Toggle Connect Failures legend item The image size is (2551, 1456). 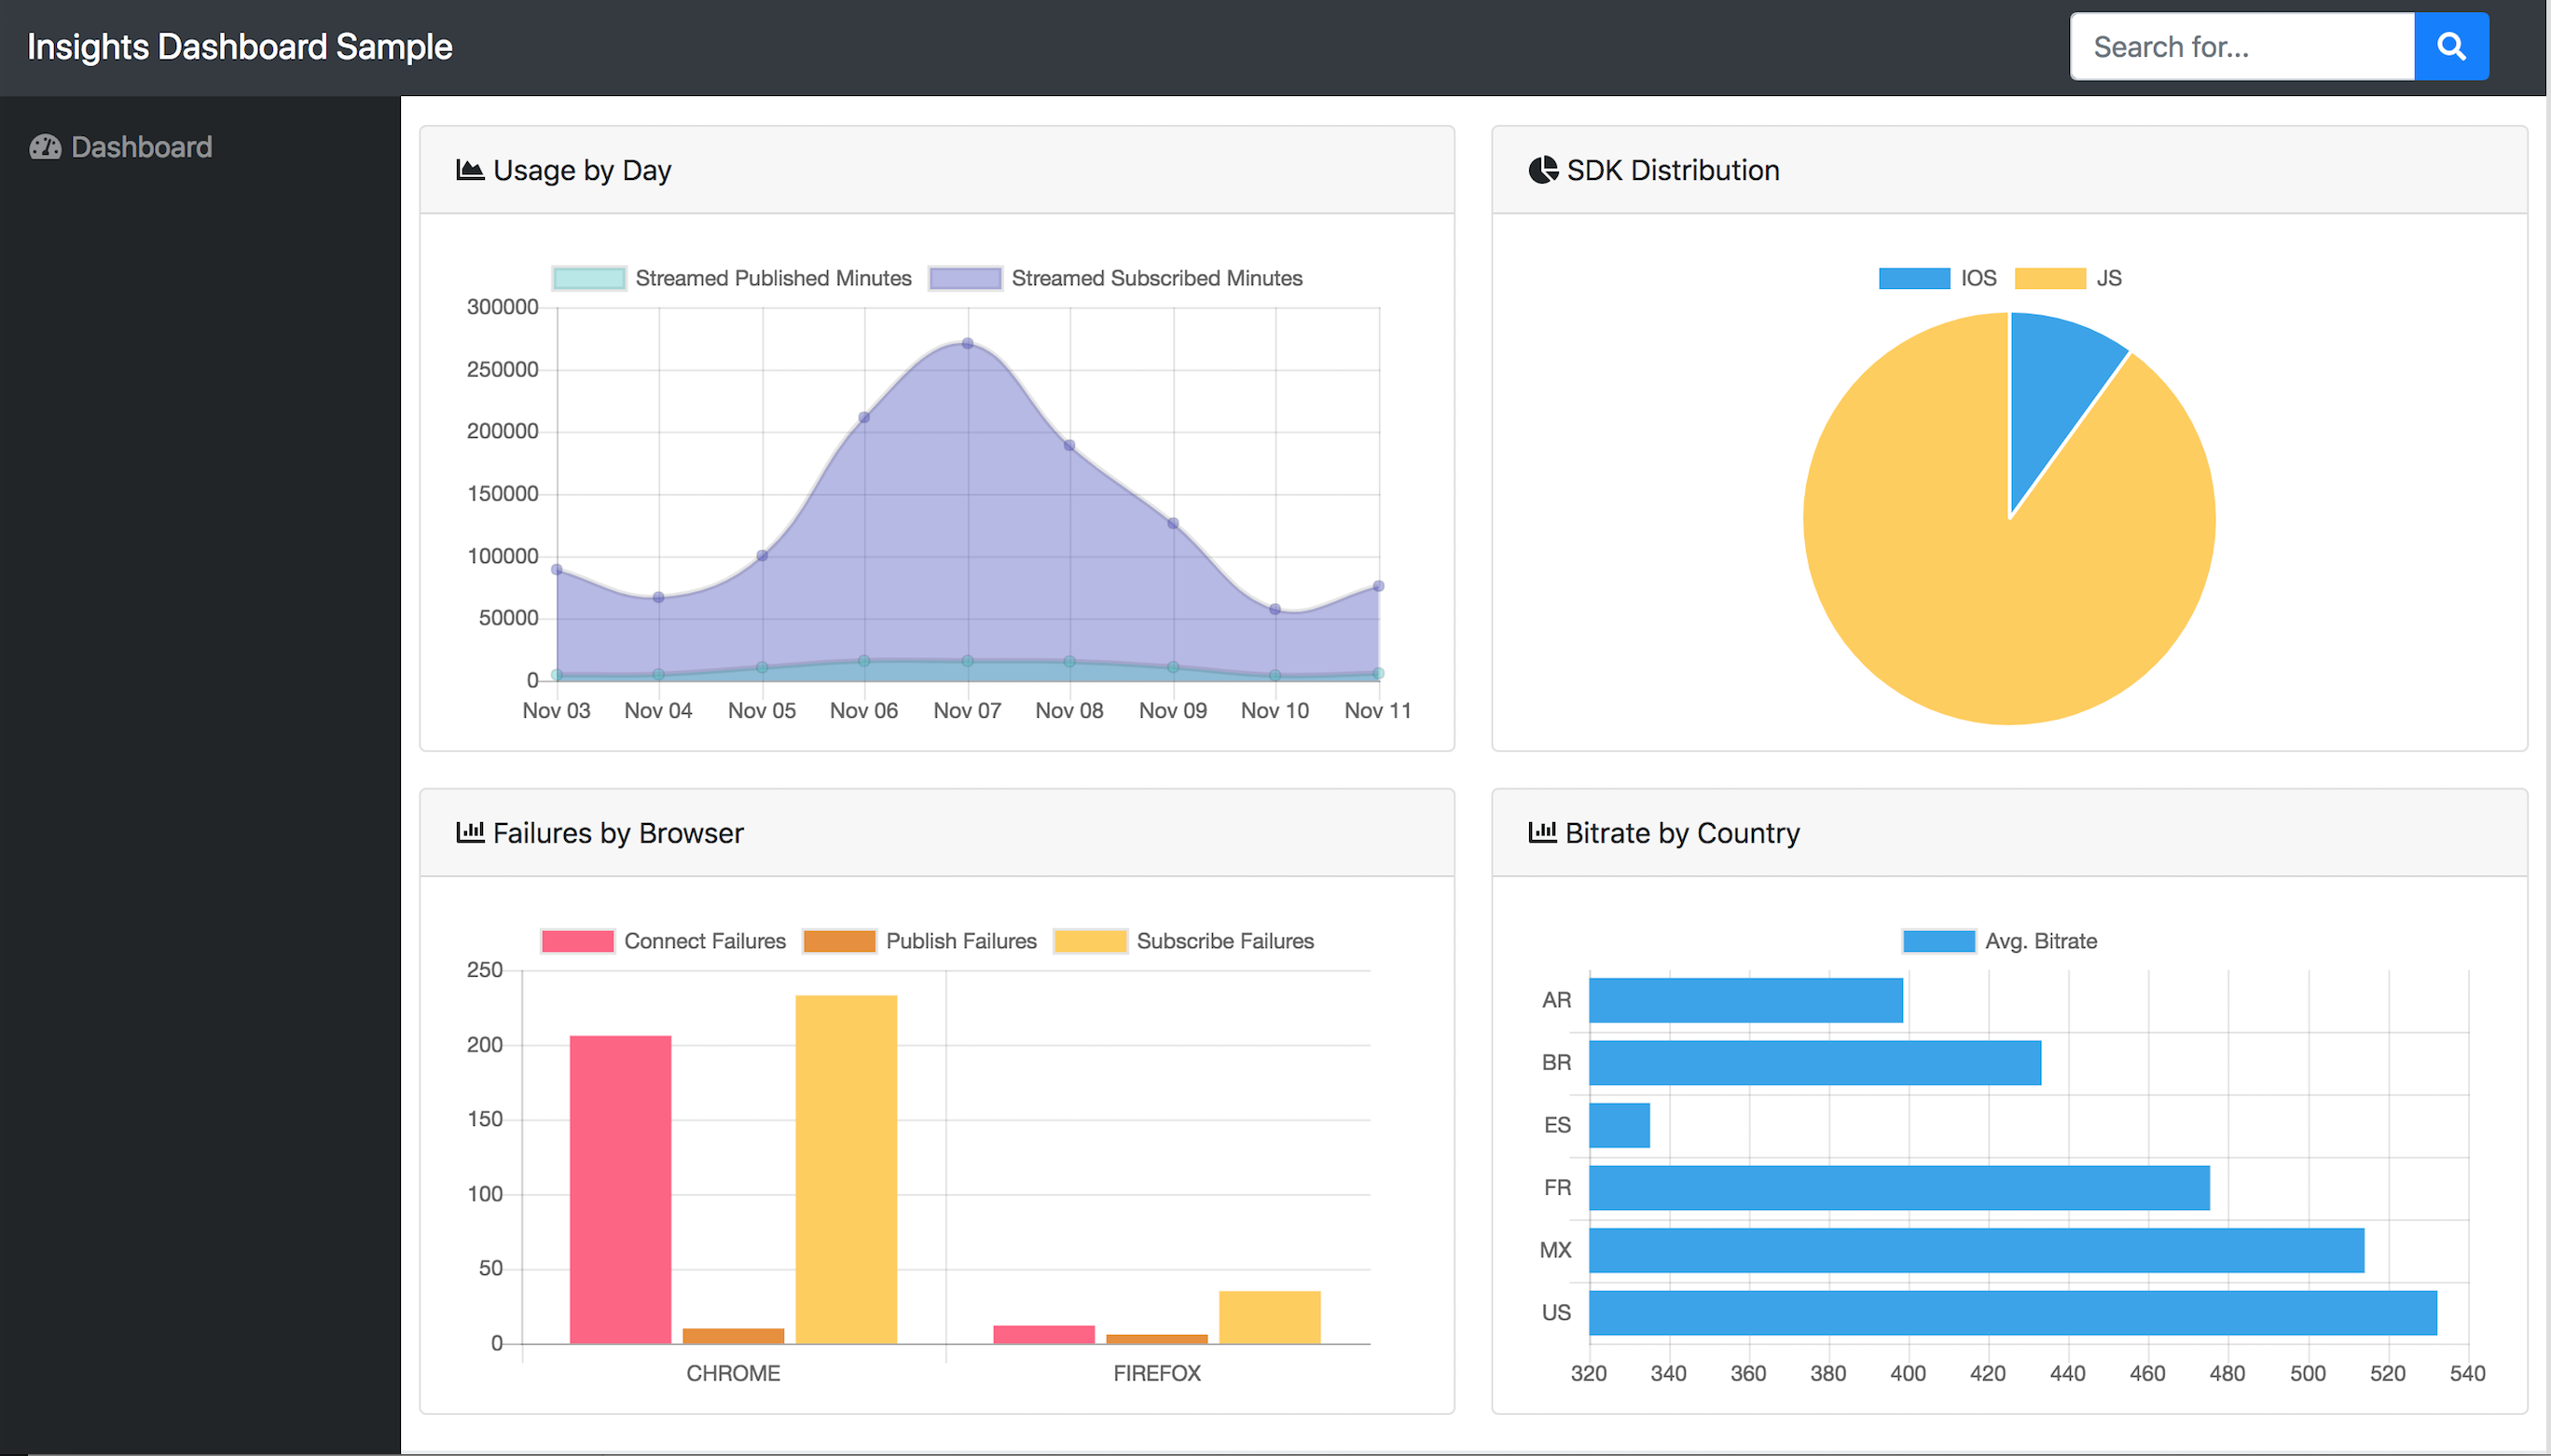click(663, 941)
